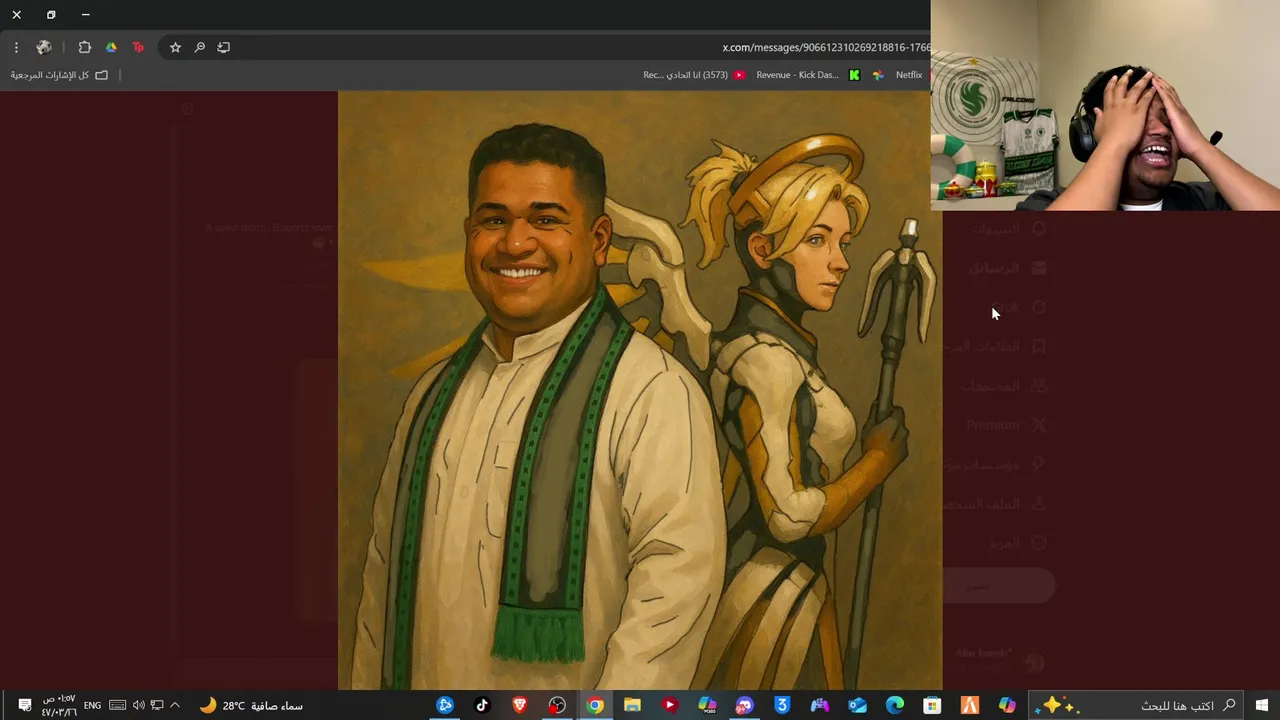1280x720 pixels.
Task: Open Brave browser from the taskbar
Action: (x=519, y=706)
